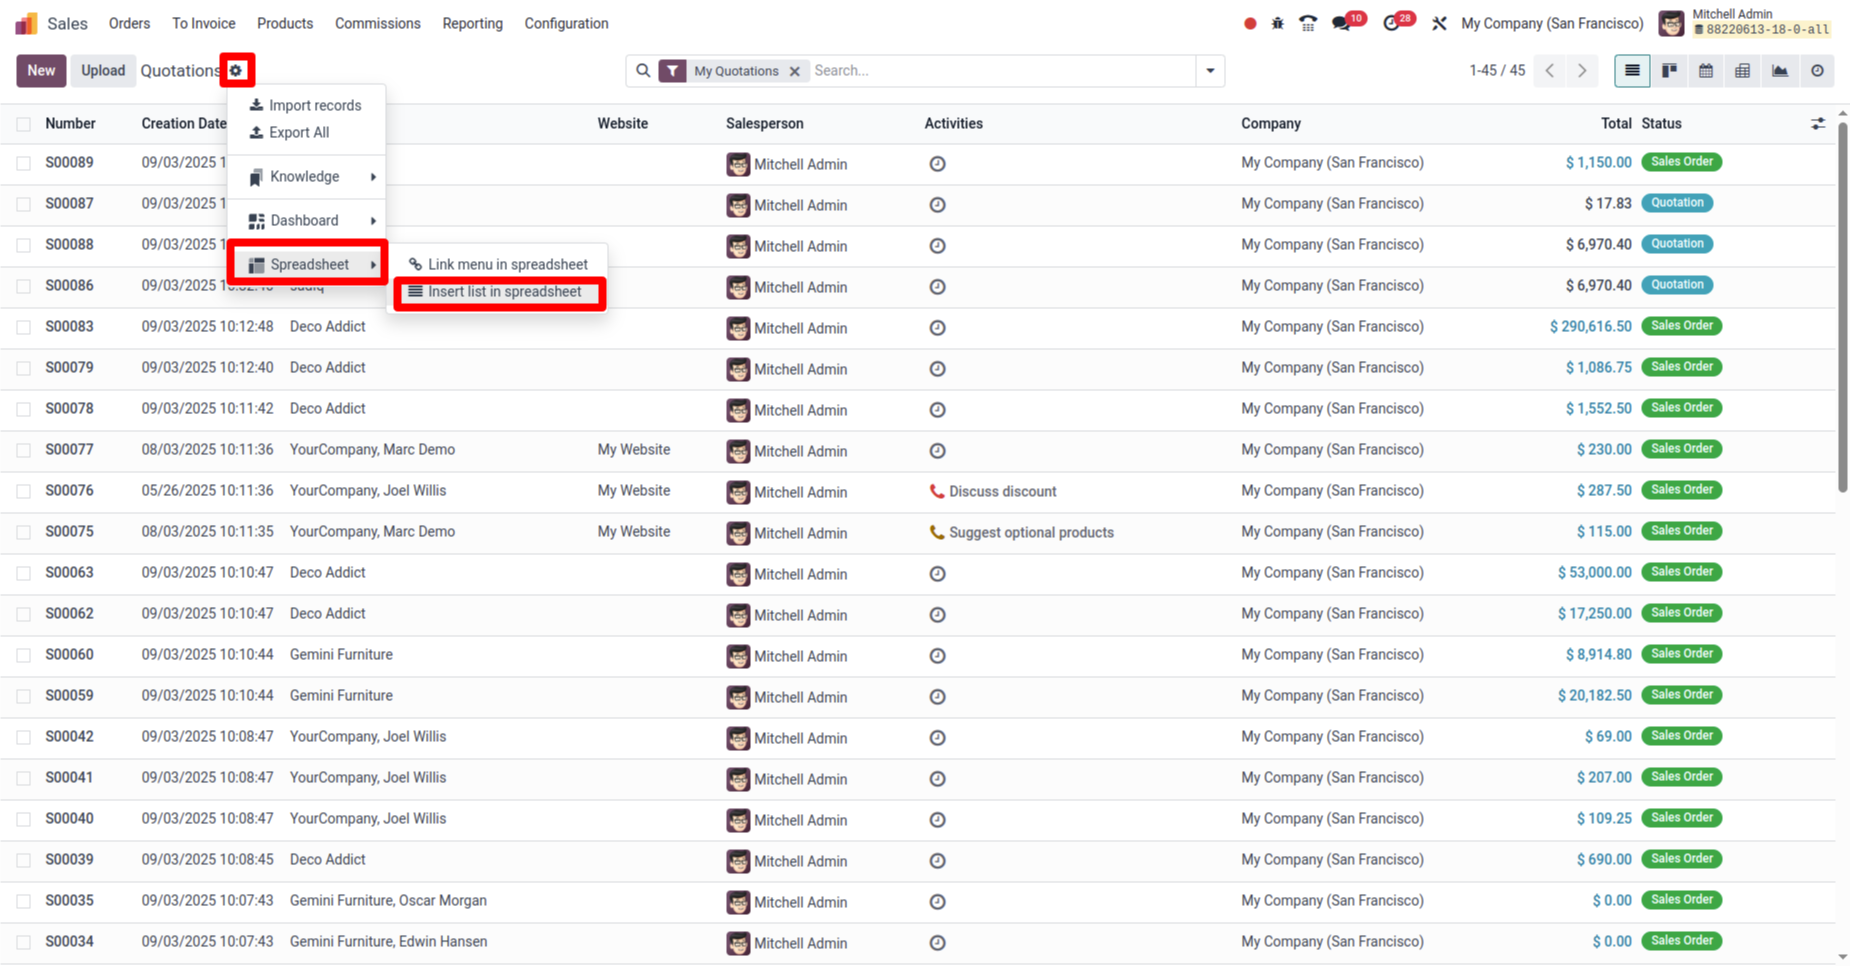Expand the search options dropdown arrow
Image resolution: width=1850 pixels, height=966 pixels.
(1210, 71)
